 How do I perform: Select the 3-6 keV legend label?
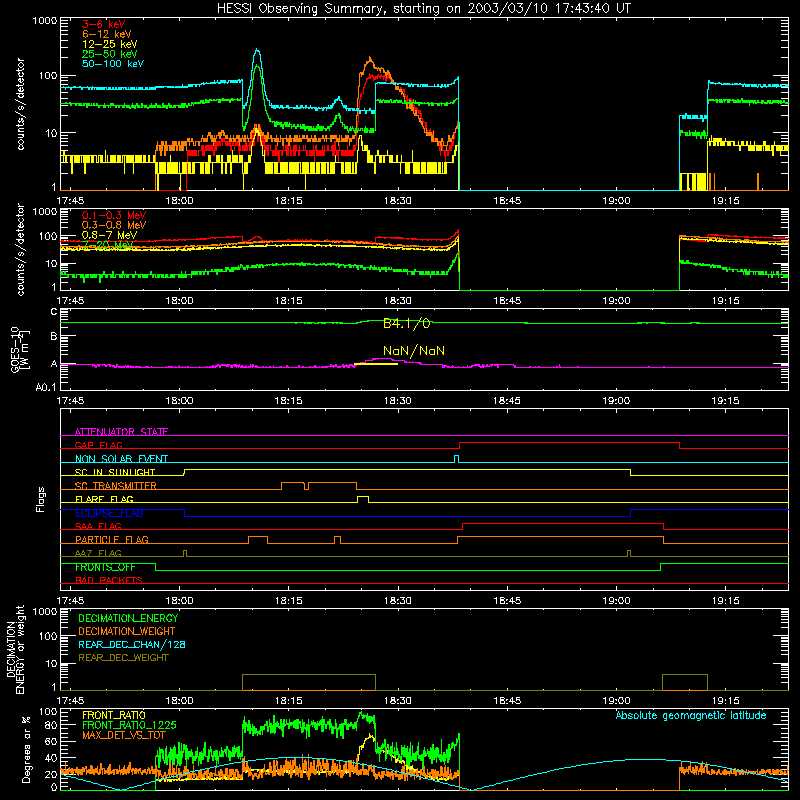(104, 24)
